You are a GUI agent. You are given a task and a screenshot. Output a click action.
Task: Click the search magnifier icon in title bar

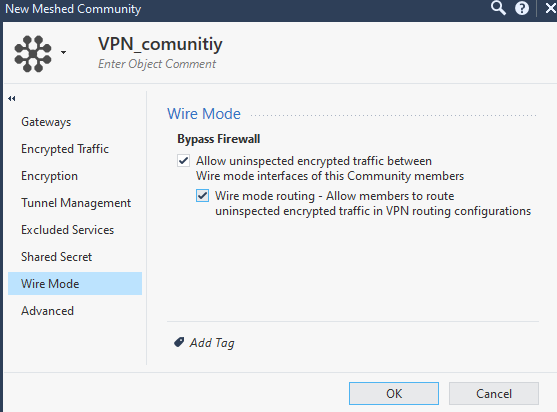(498, 8)
